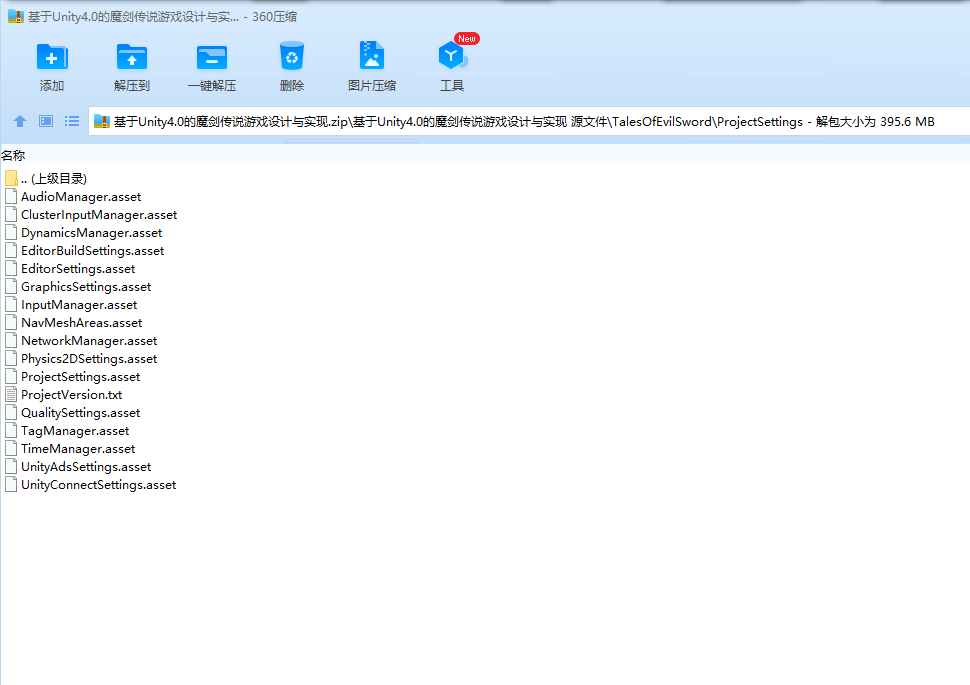Screen dimensions: 970x685
Task: Select NetworkManager.asset file
Action: click(x=89, y=340)
